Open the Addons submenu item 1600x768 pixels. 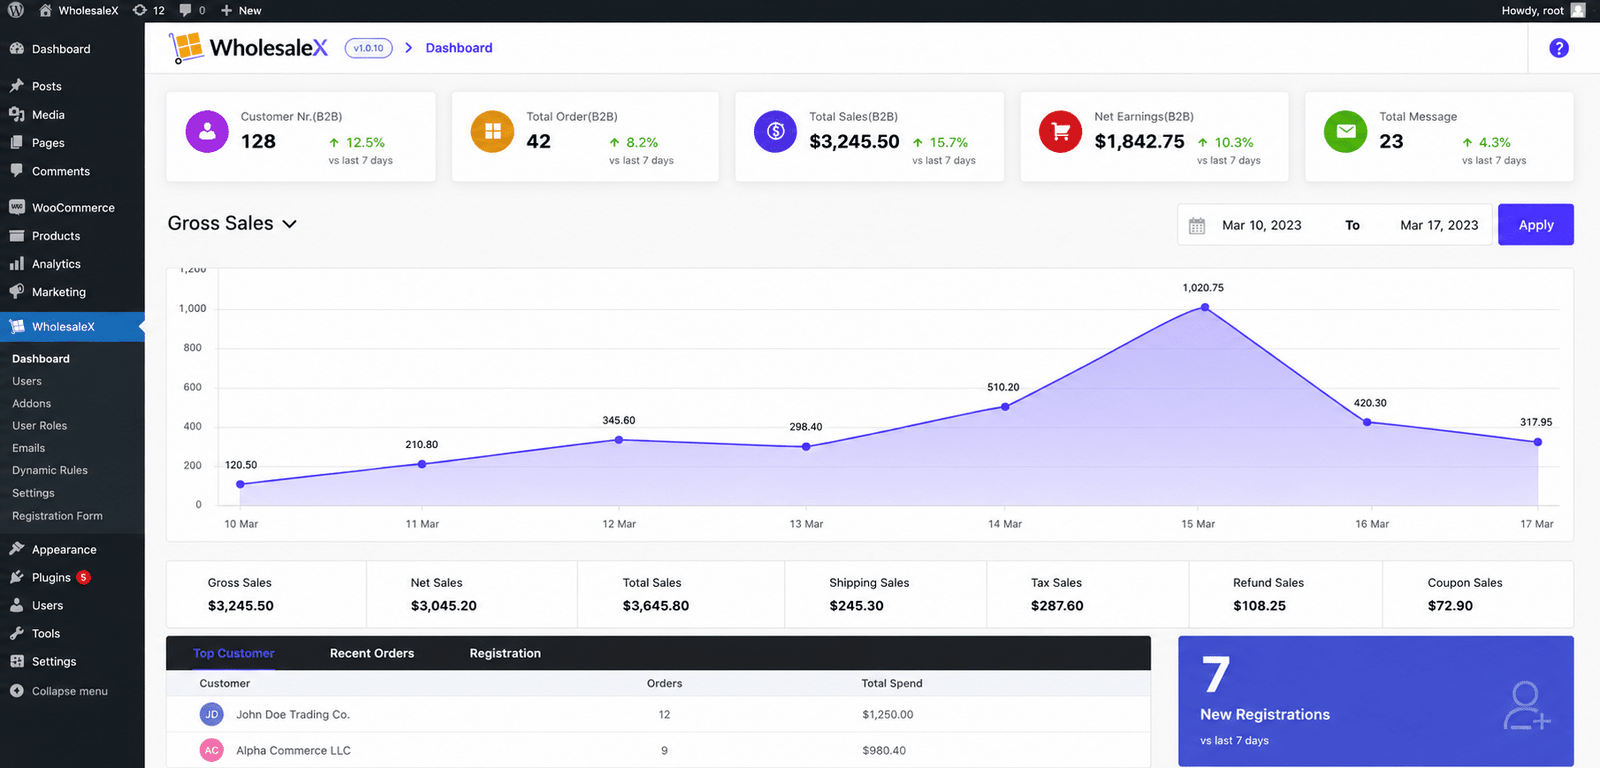31,403
